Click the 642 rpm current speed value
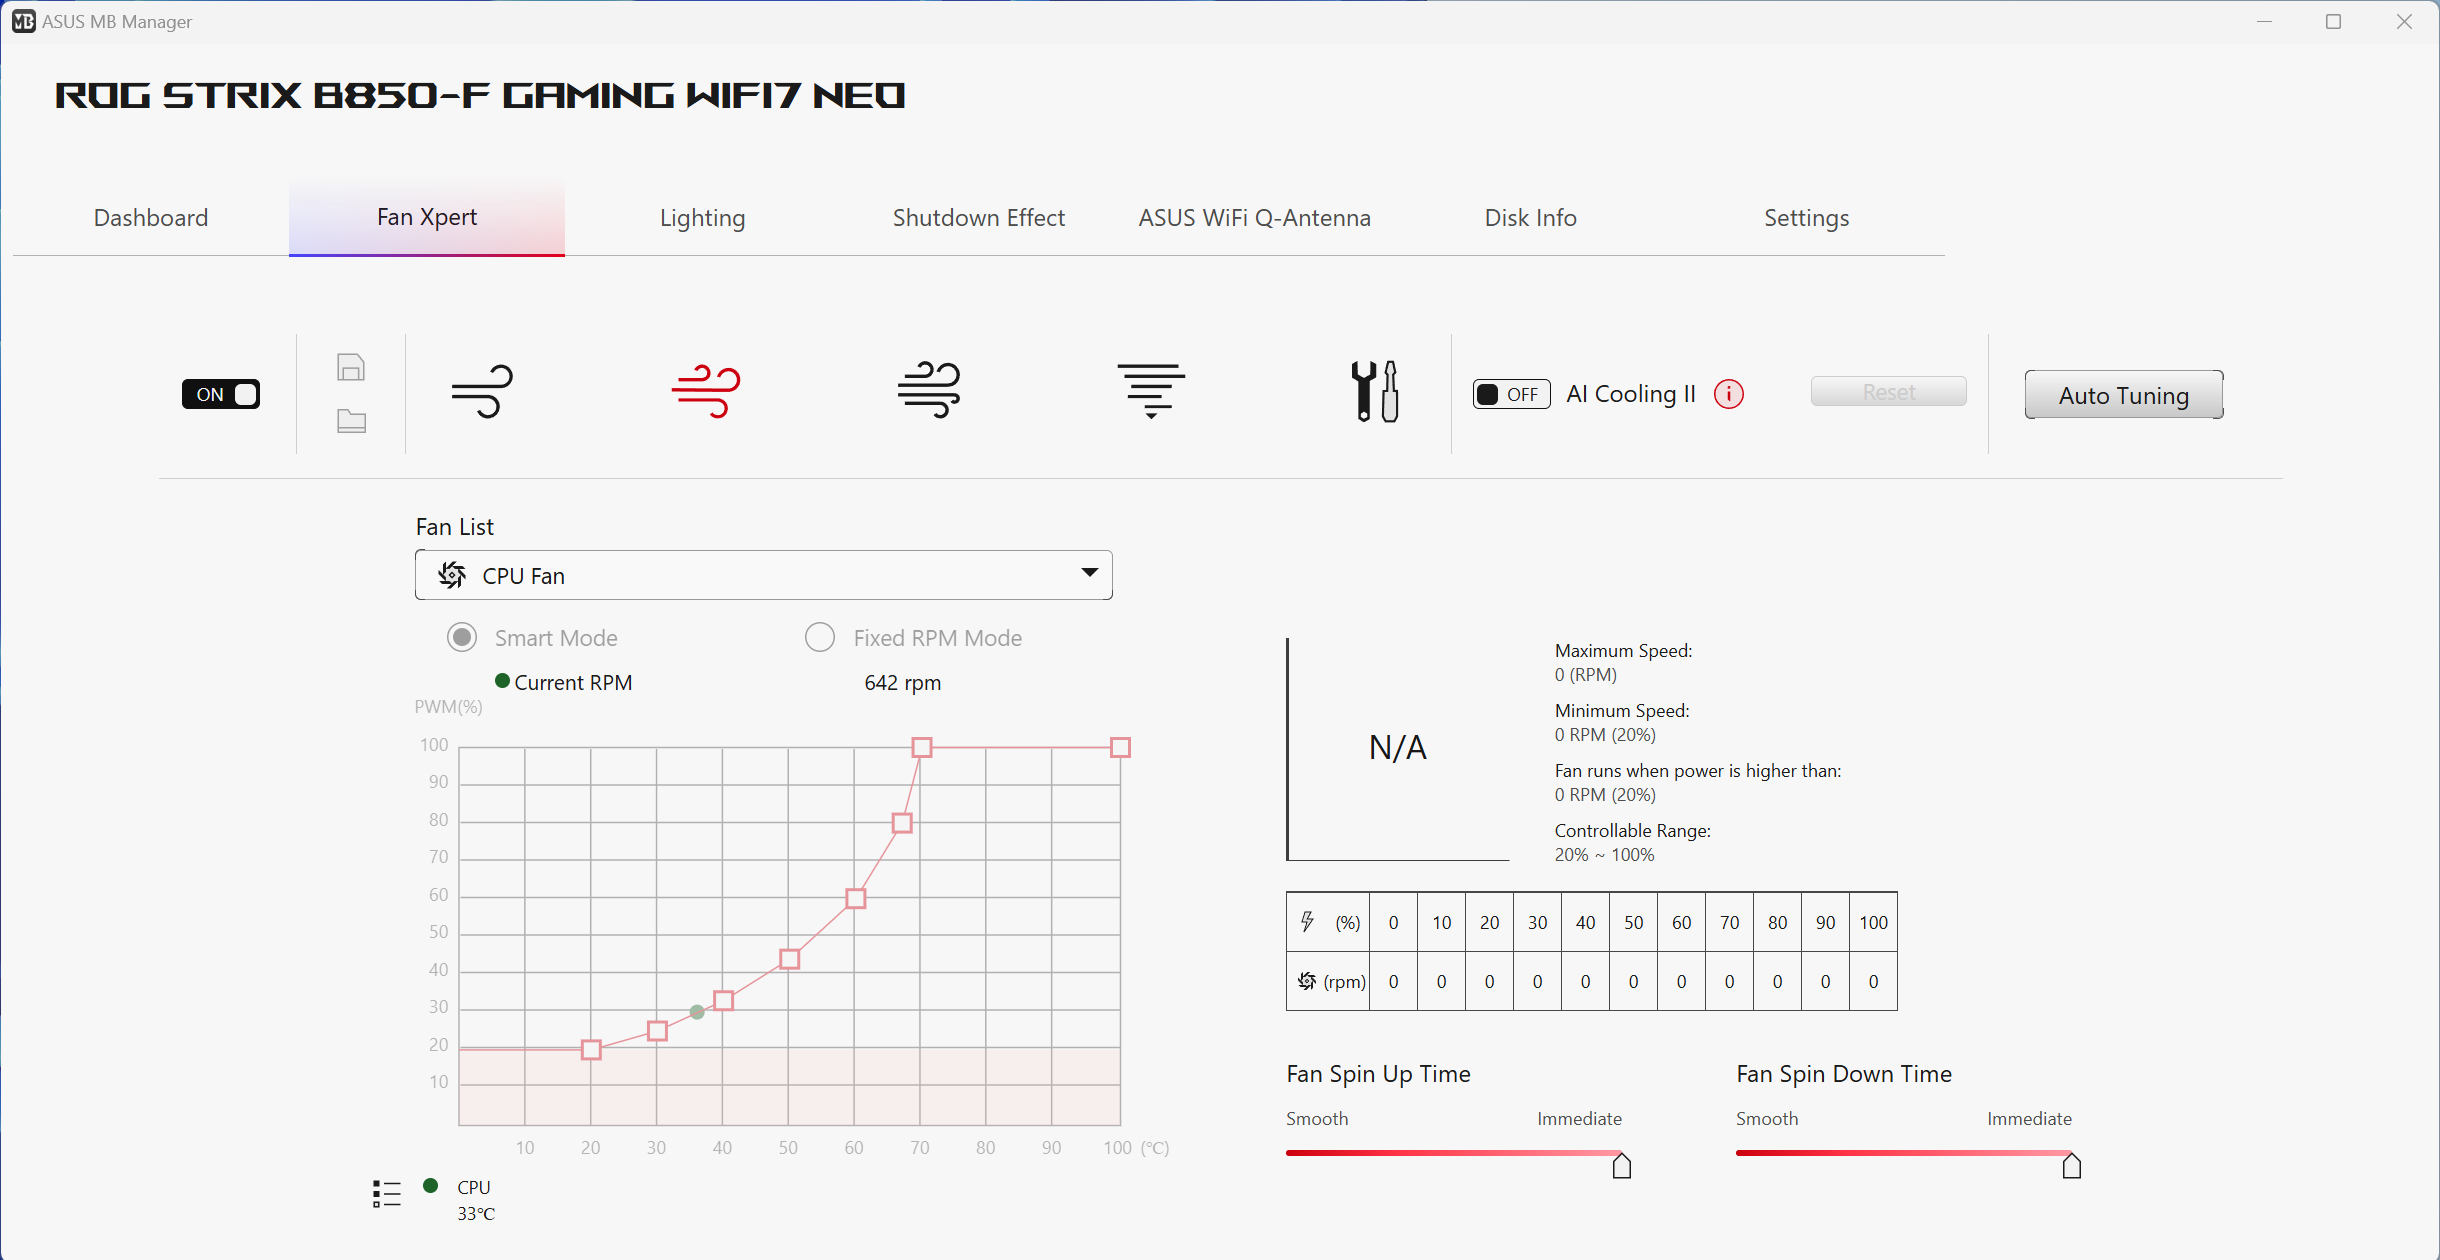This screenshot has width=2440, height=1260. pos(902,683)
